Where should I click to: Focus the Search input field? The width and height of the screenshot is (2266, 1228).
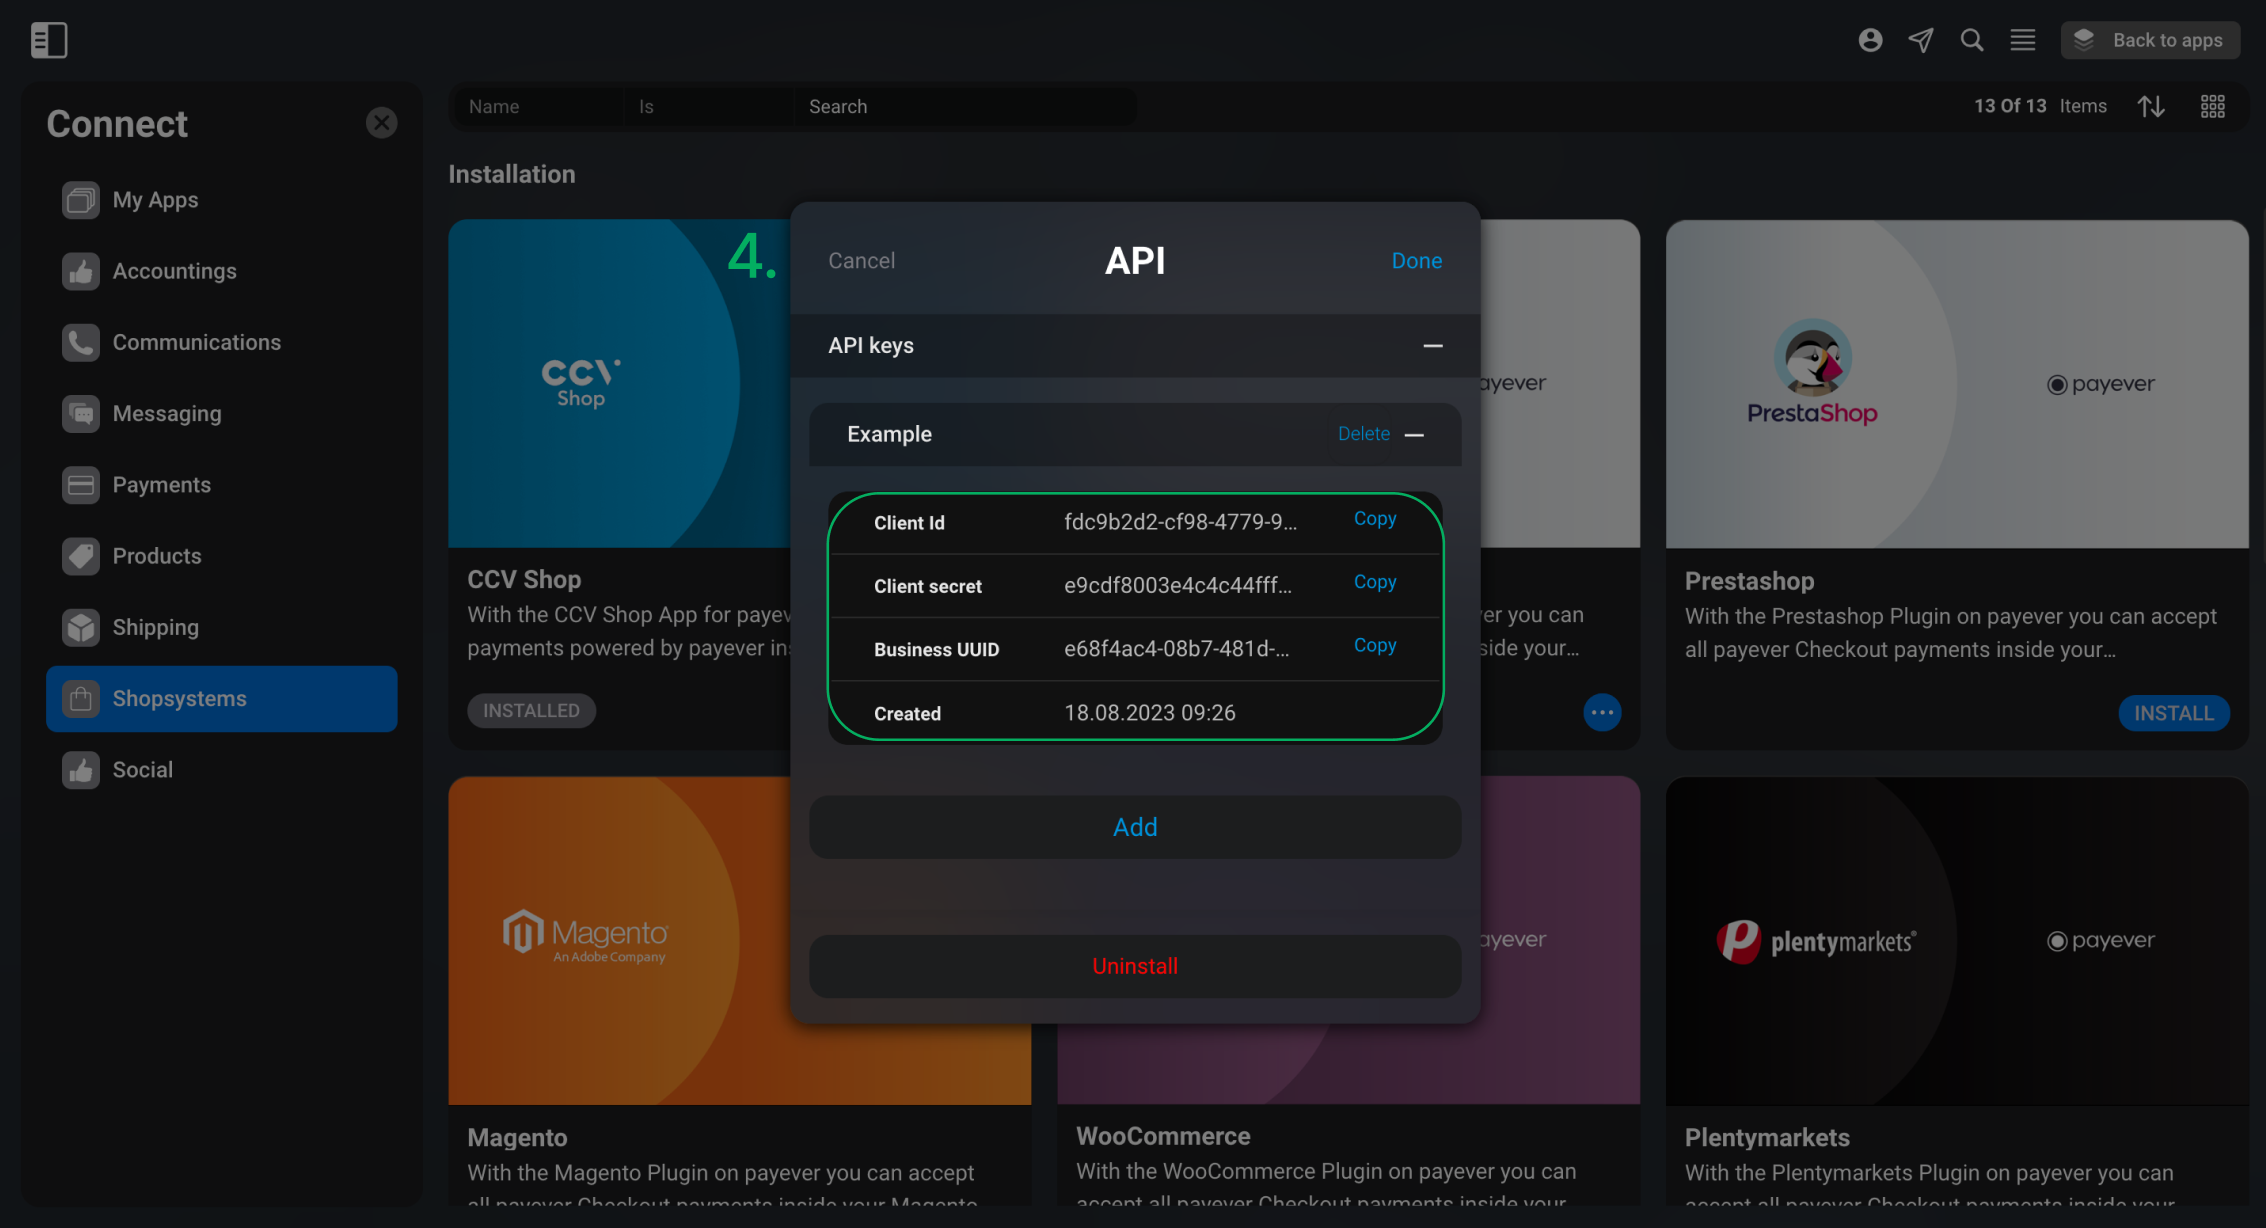coord(966,106)
